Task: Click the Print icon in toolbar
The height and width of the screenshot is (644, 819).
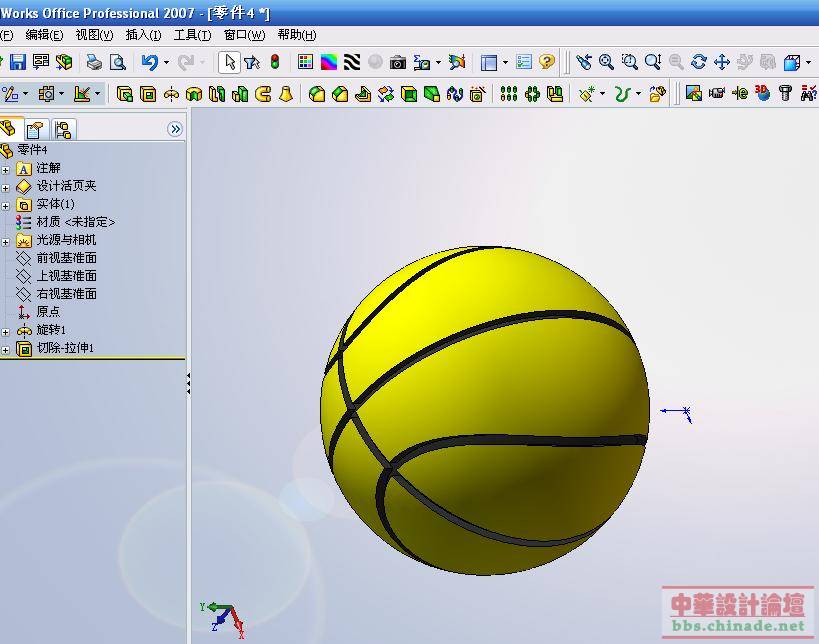Action: [x=94, y=62]
